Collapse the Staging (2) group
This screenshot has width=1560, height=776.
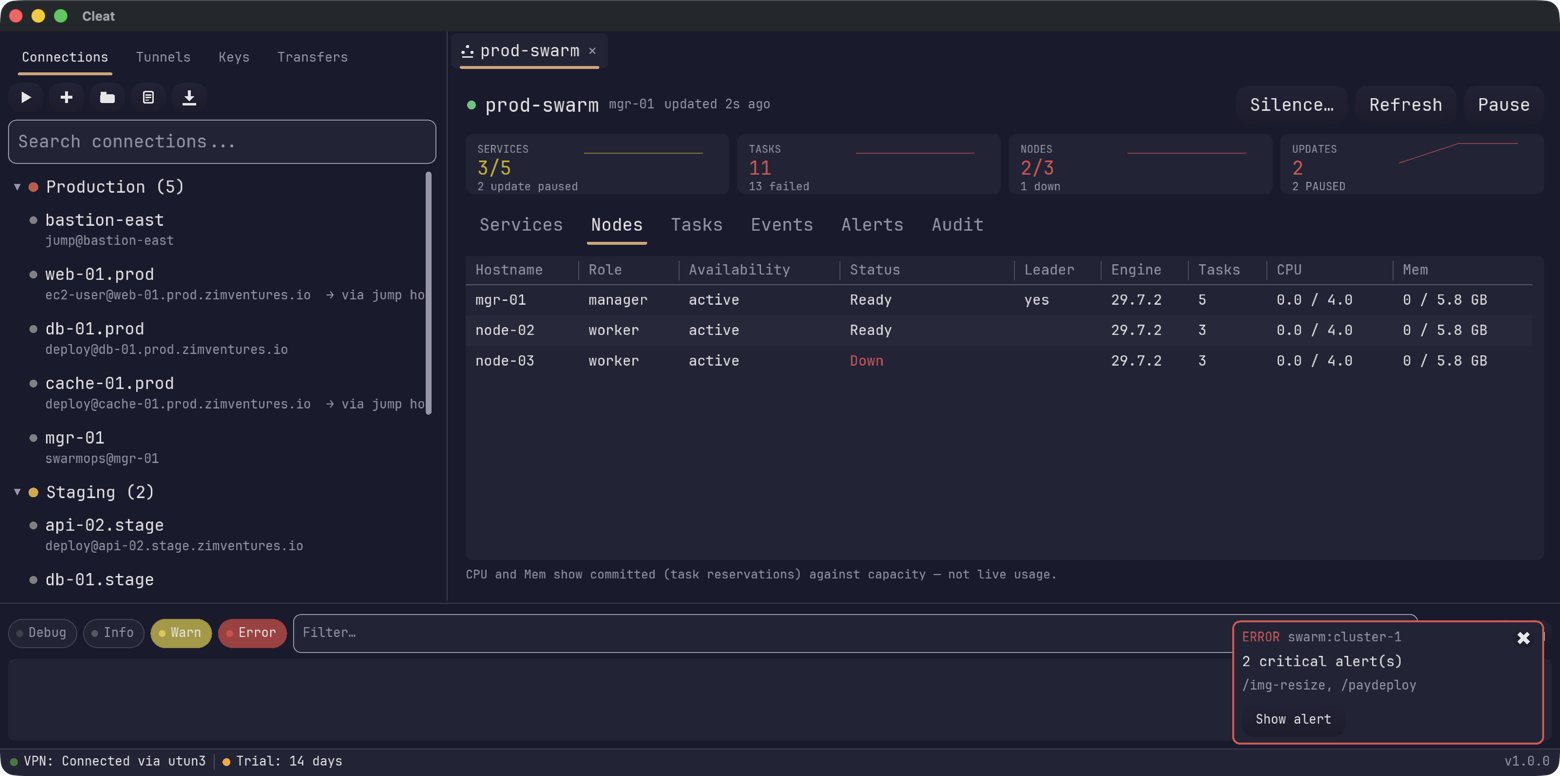(x=17, y=492)
